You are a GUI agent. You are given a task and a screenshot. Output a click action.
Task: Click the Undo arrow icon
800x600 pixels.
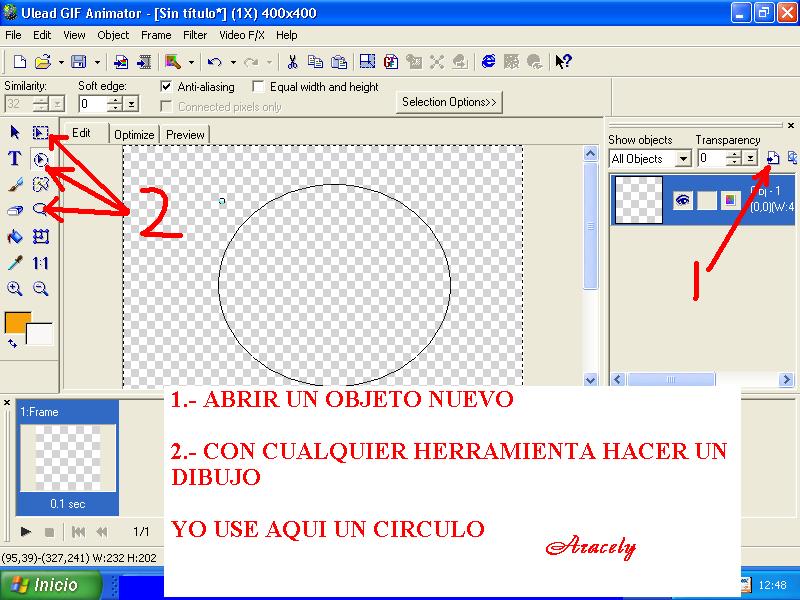pyautogui.click(x=214, y=62)
